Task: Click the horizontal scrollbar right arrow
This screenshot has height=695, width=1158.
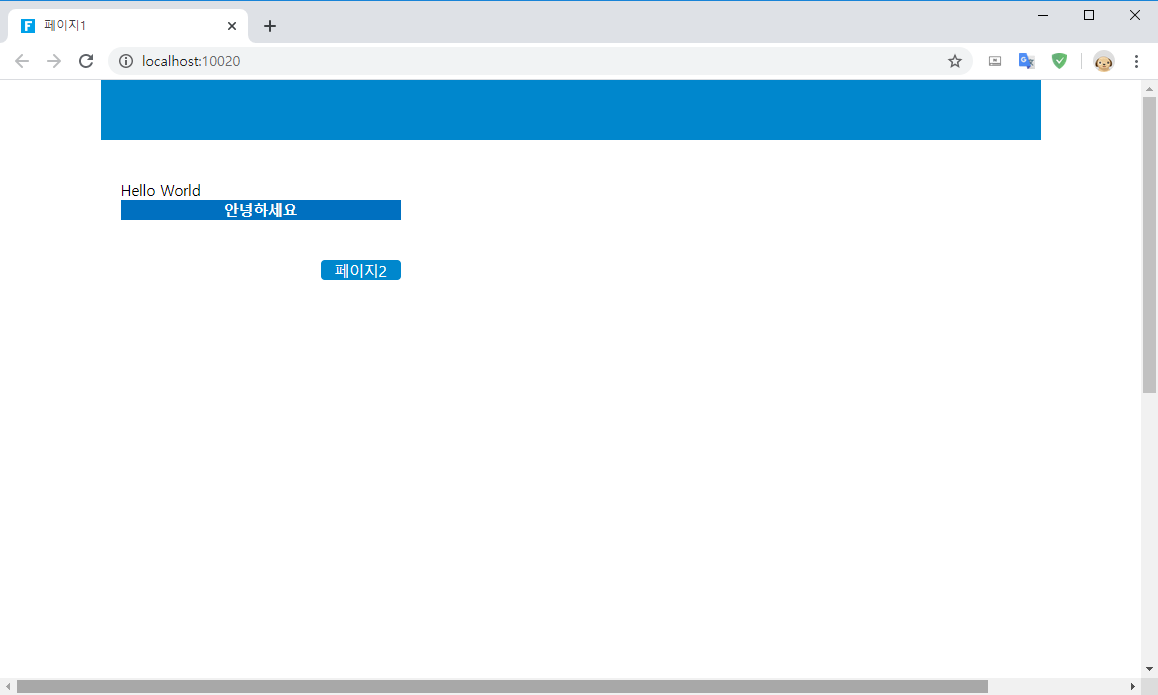Action: coord(1132,686)
